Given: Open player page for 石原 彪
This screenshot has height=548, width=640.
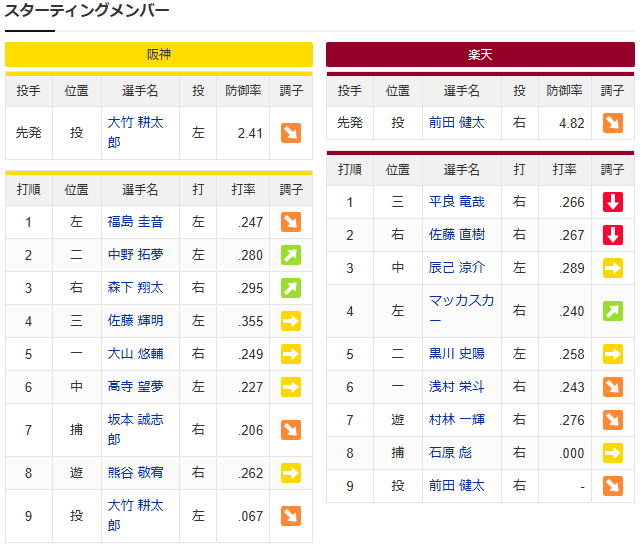Looking at the screenshot, I should [450, 453].
